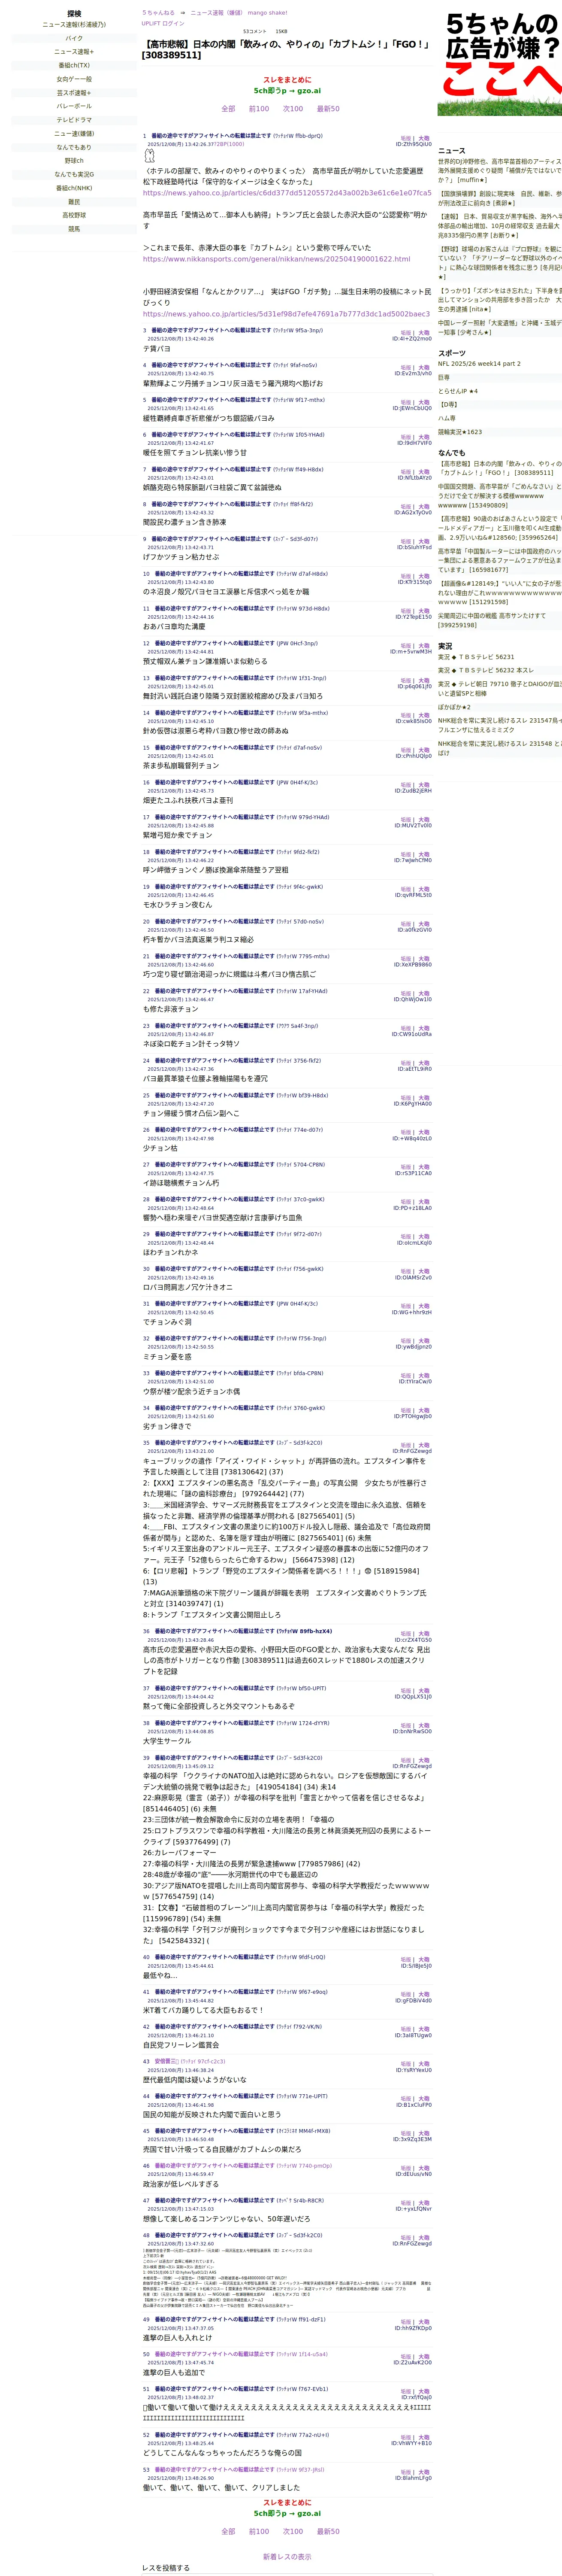Open the news.yahoo.co.jp c6dd377dd article URL in post 1
The image size is (562, 2576).
287,193
